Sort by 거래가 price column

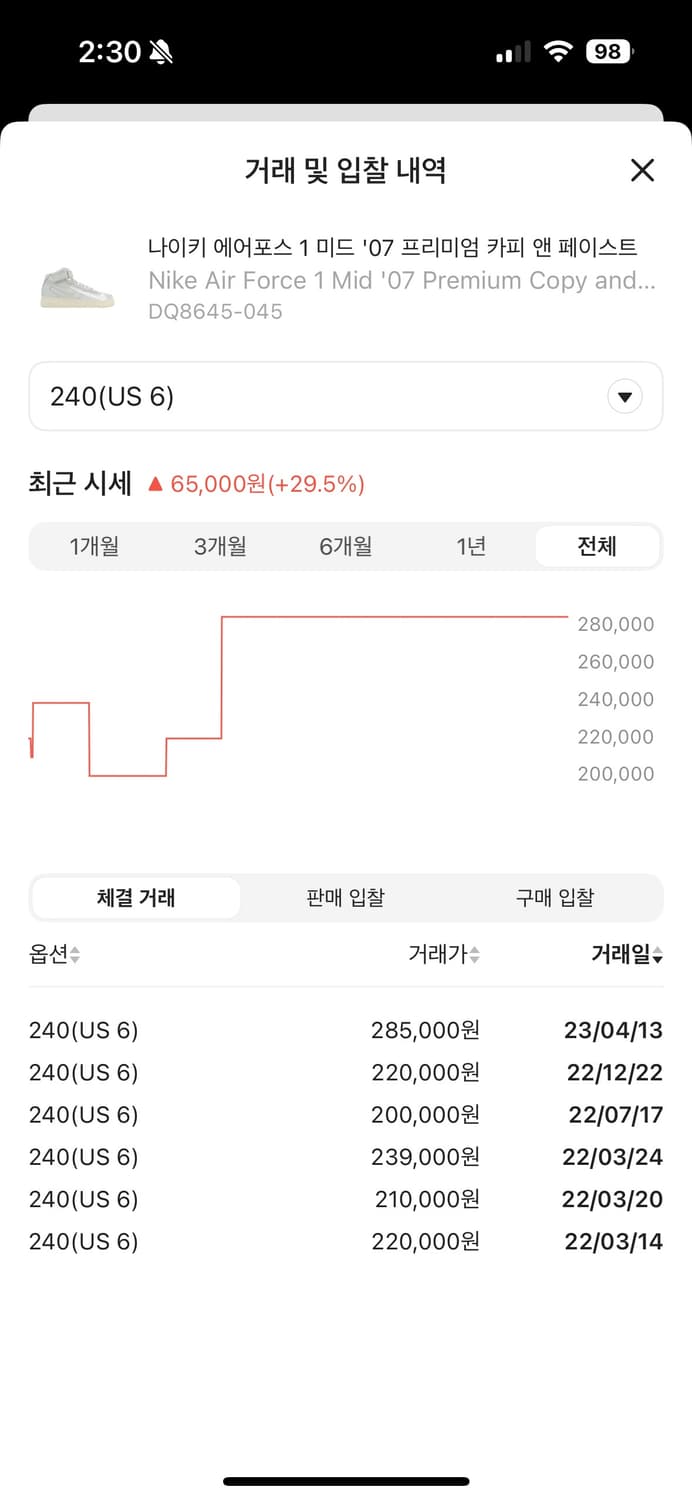442,954
